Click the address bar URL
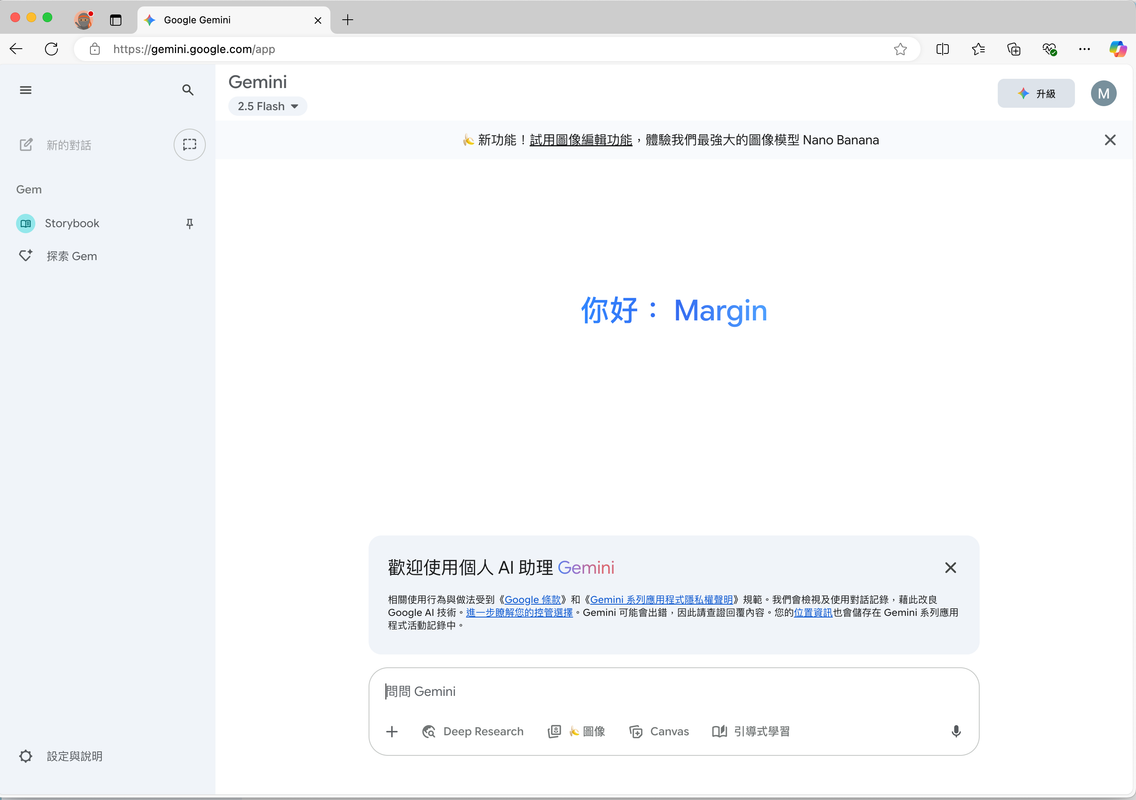 tap(194, 49)
